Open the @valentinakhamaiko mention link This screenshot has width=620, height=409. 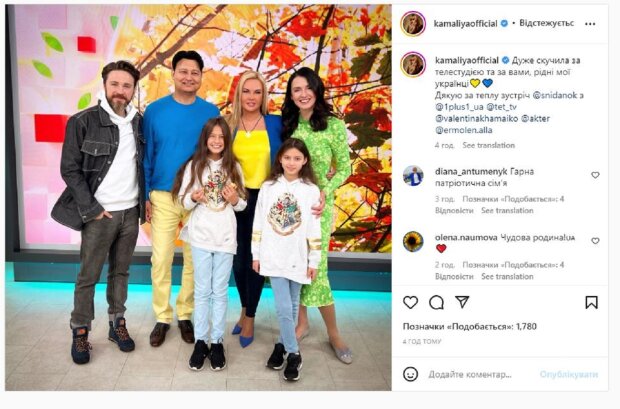[x=476, y=118]
